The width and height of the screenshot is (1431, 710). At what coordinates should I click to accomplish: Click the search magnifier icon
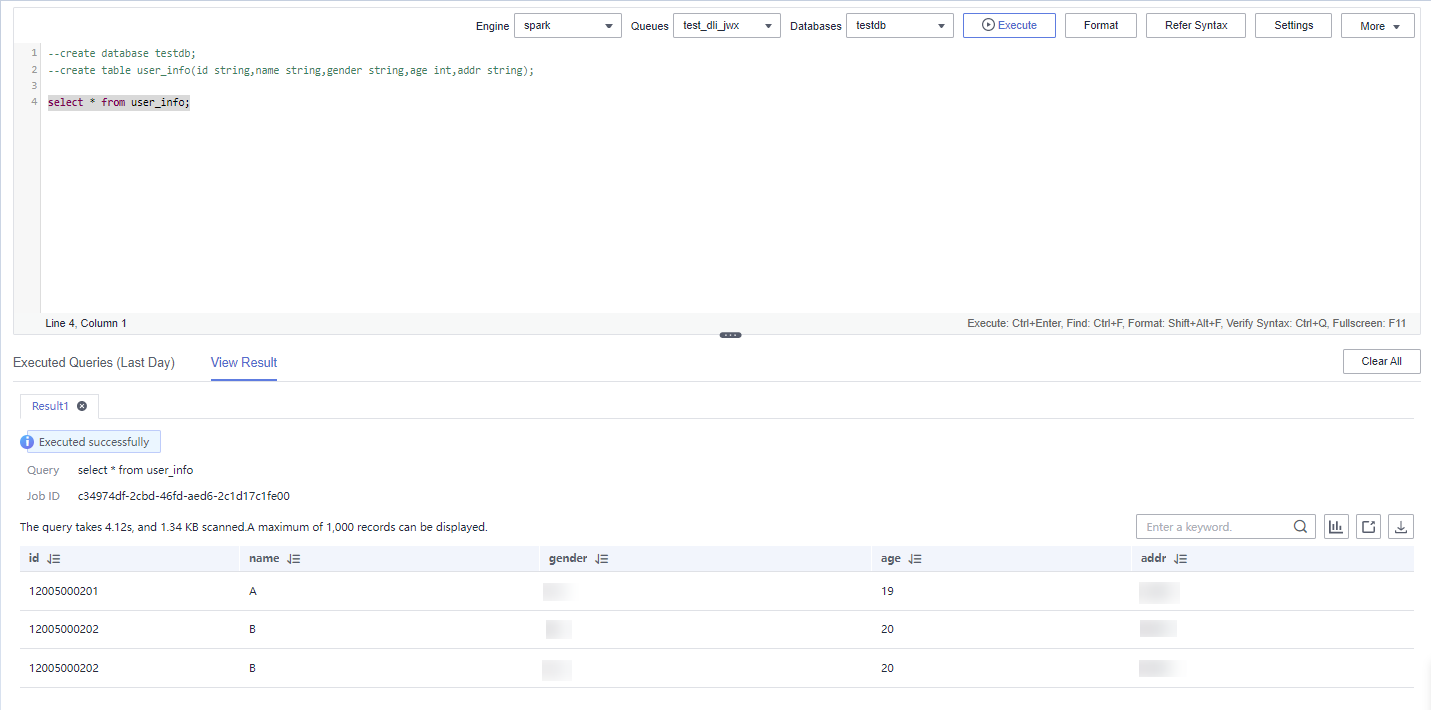click(x=1300, y=527)
